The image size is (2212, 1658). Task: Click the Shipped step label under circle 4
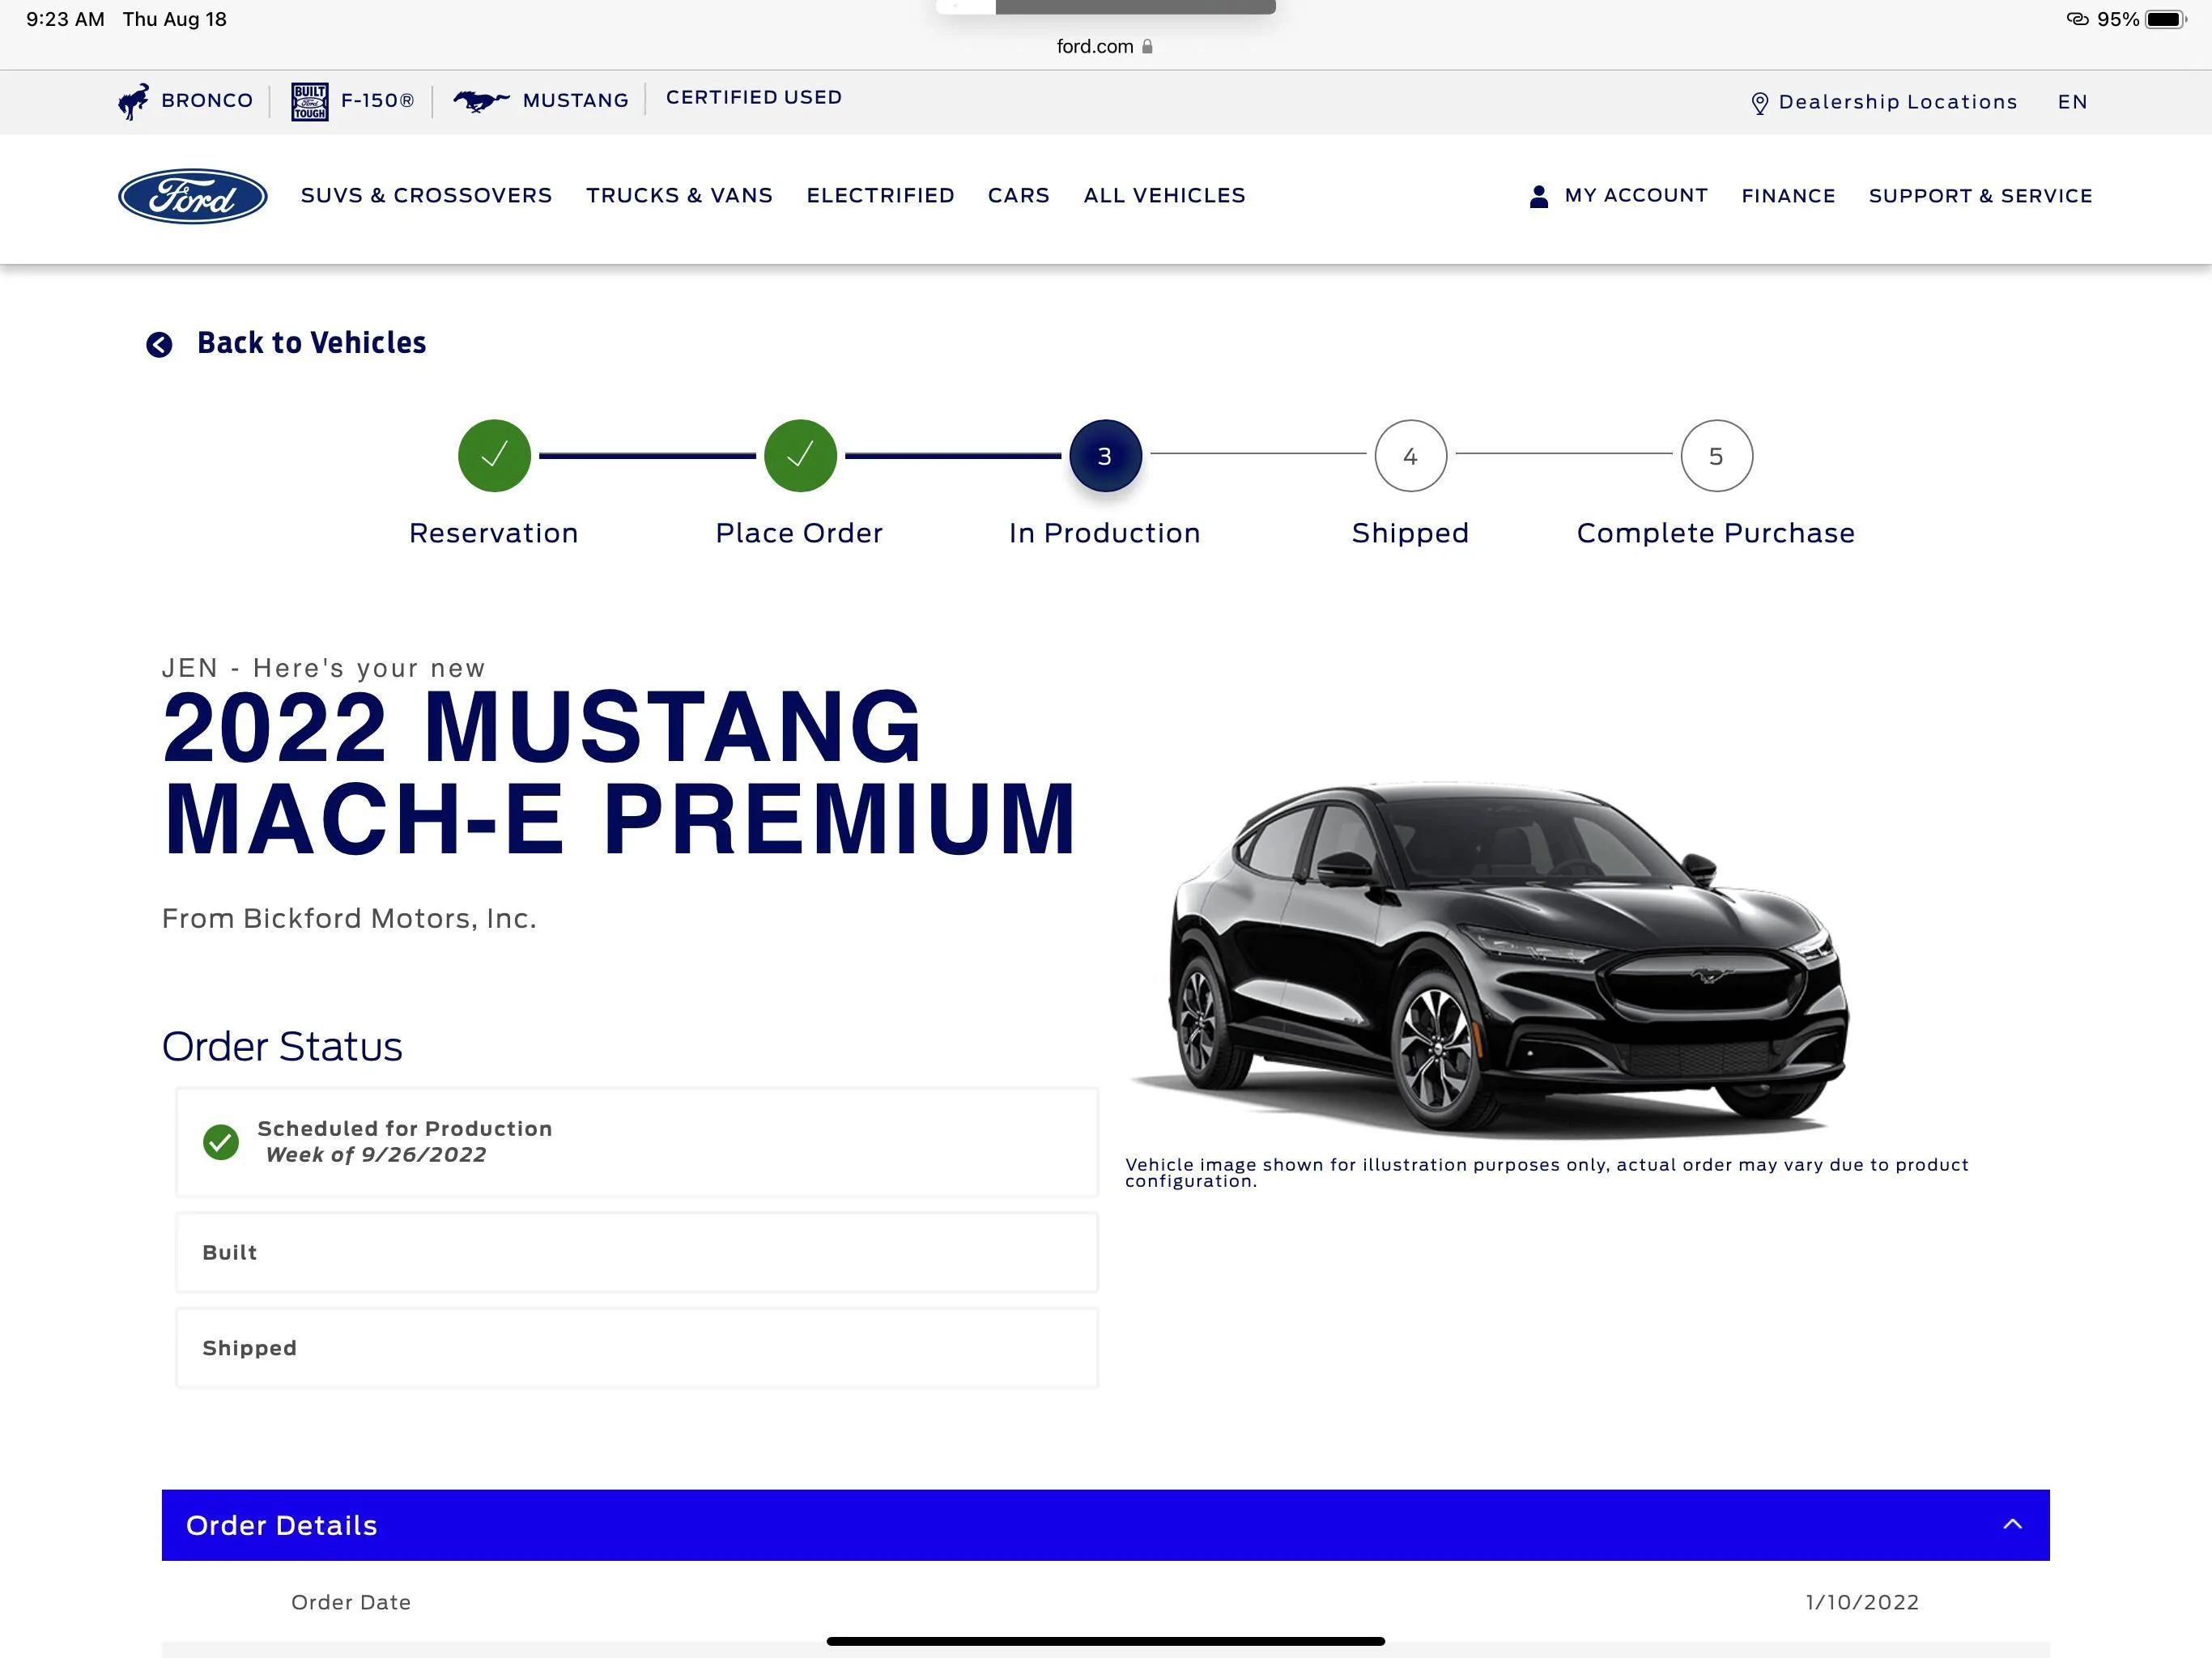tap(1410, 533)
